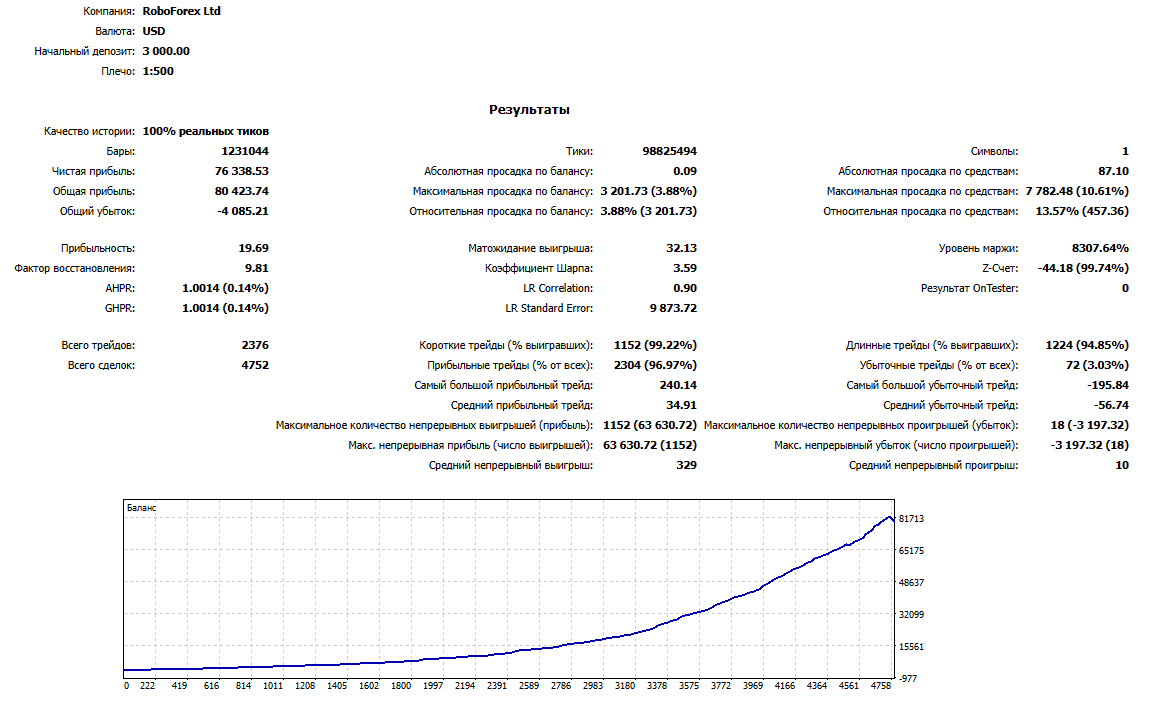Viewport: 1151px width, 708px height.
Task: Click Z-score value -44.18 (99.74%)
Action: tap(1083, 268)
